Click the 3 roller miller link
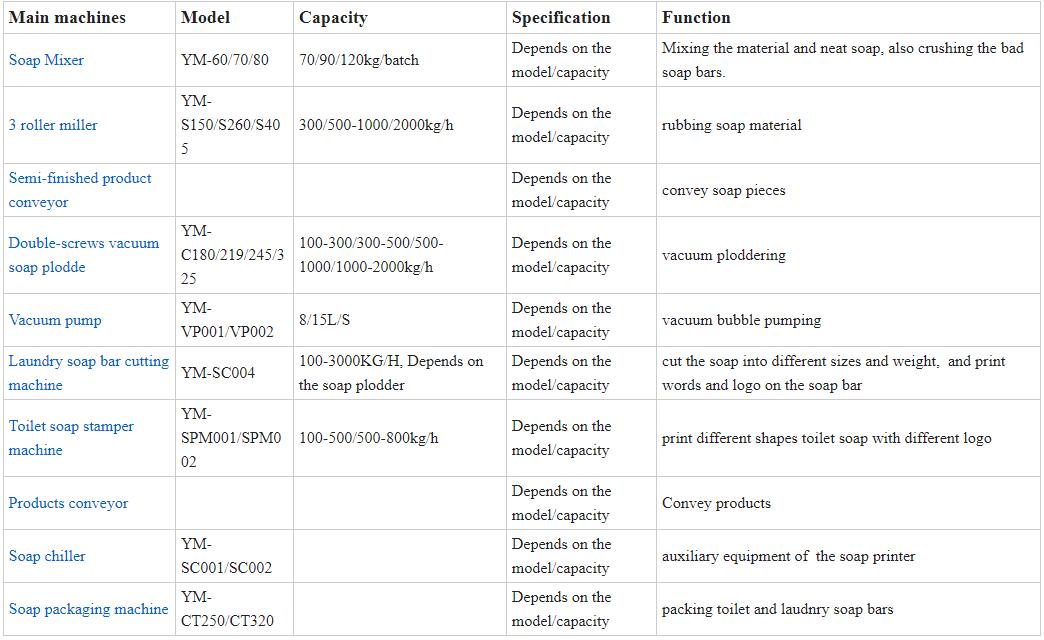 coord(53,125)
